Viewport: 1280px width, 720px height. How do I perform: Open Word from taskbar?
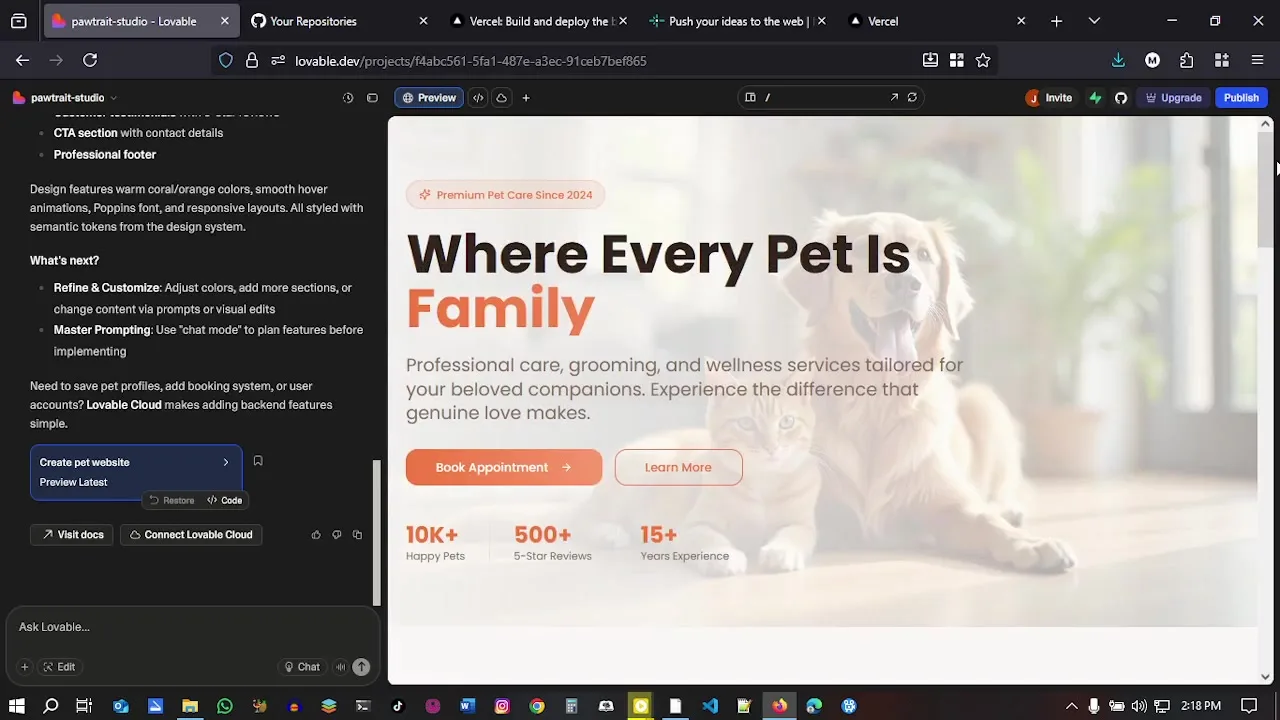467,706
